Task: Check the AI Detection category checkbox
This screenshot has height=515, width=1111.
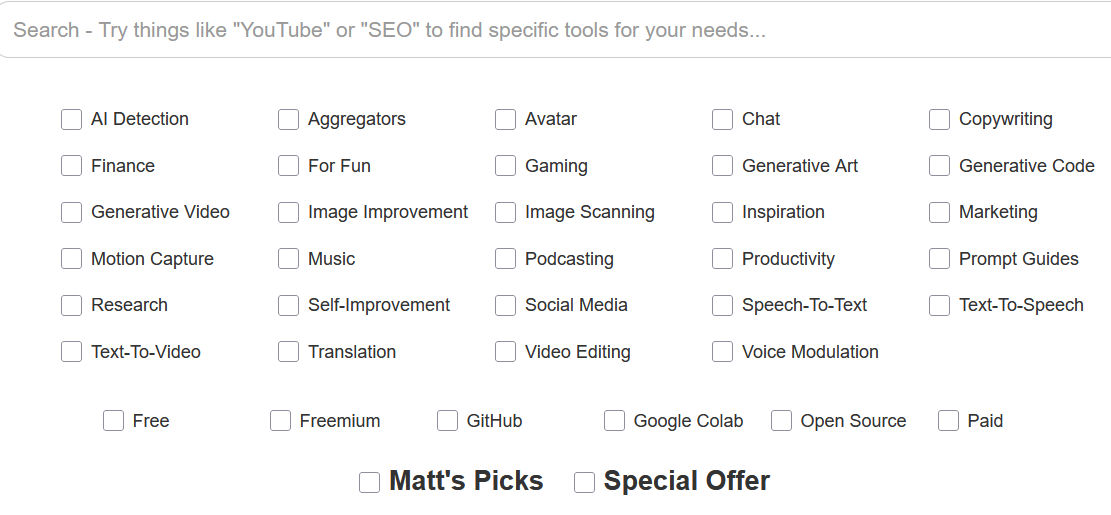Action: pos(72,120)
